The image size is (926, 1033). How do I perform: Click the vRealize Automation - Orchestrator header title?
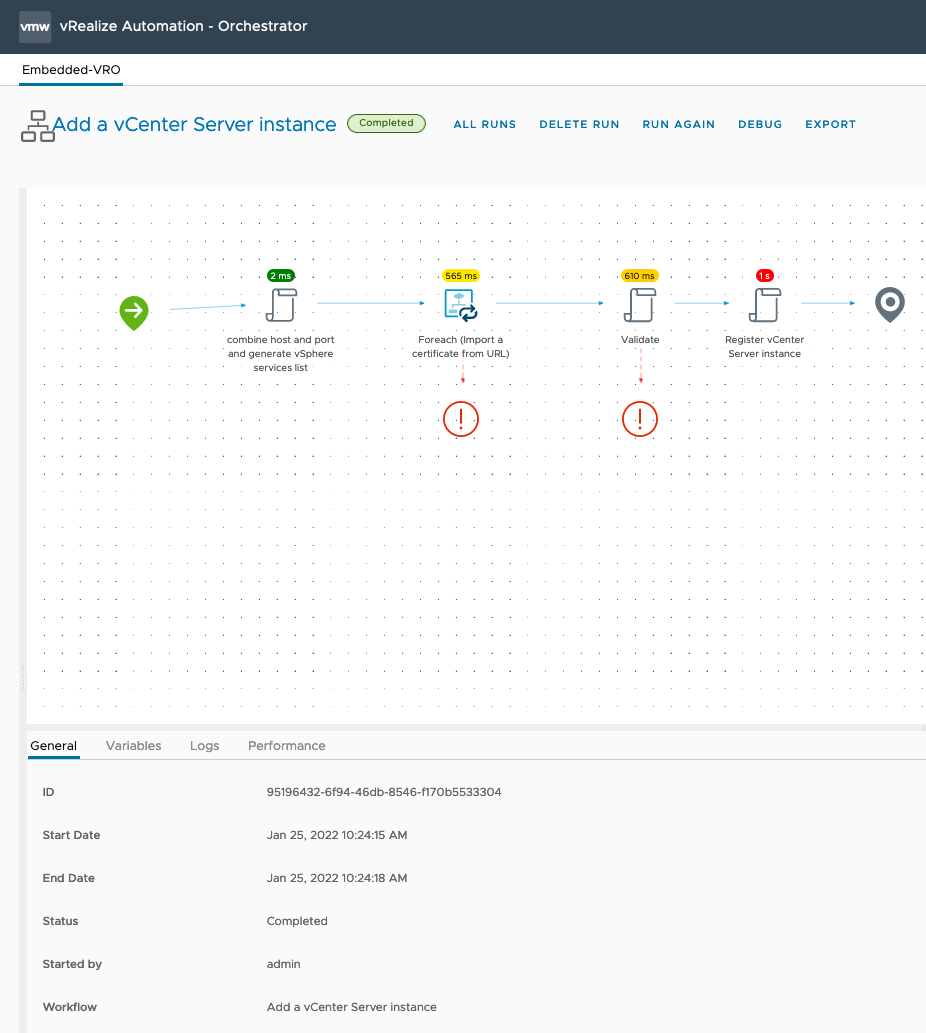[183, 26]
